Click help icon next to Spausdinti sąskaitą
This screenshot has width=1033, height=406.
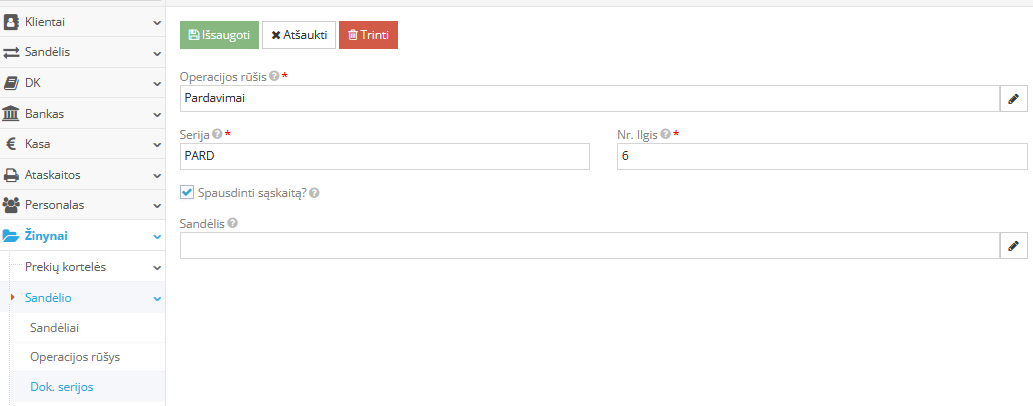(x=314, y=193)
